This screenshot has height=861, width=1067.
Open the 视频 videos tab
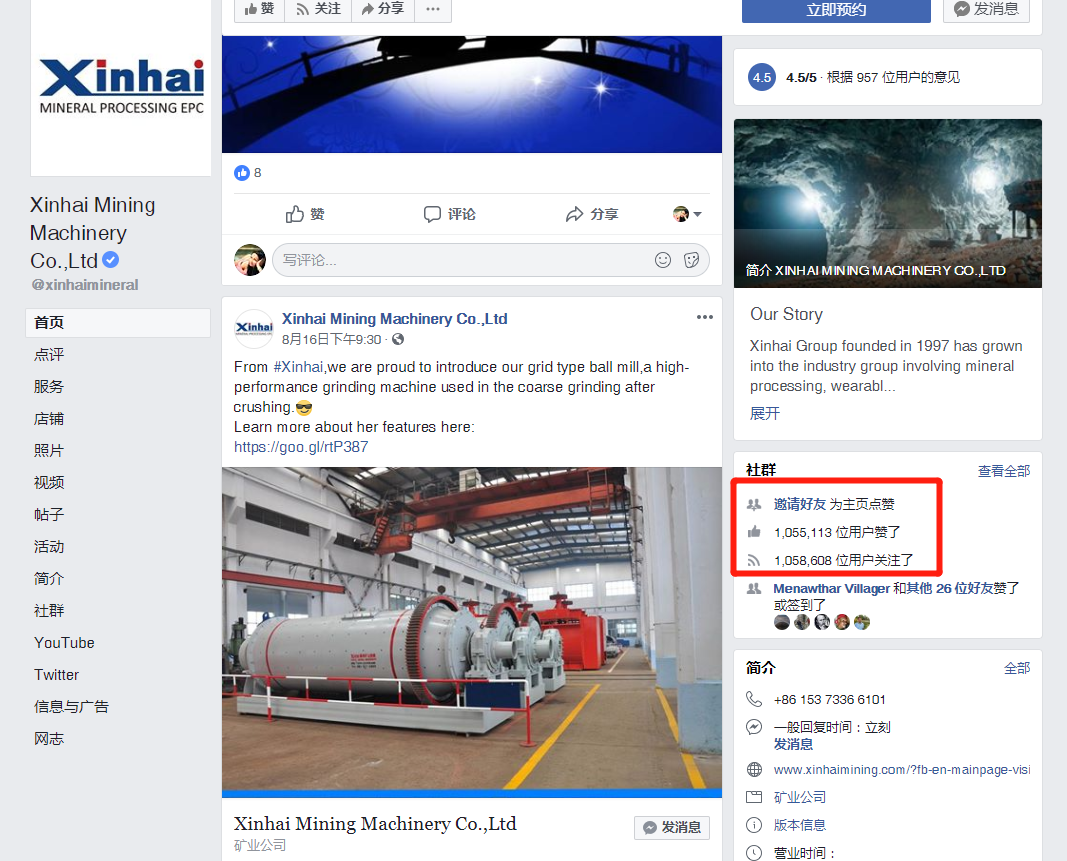49,483
